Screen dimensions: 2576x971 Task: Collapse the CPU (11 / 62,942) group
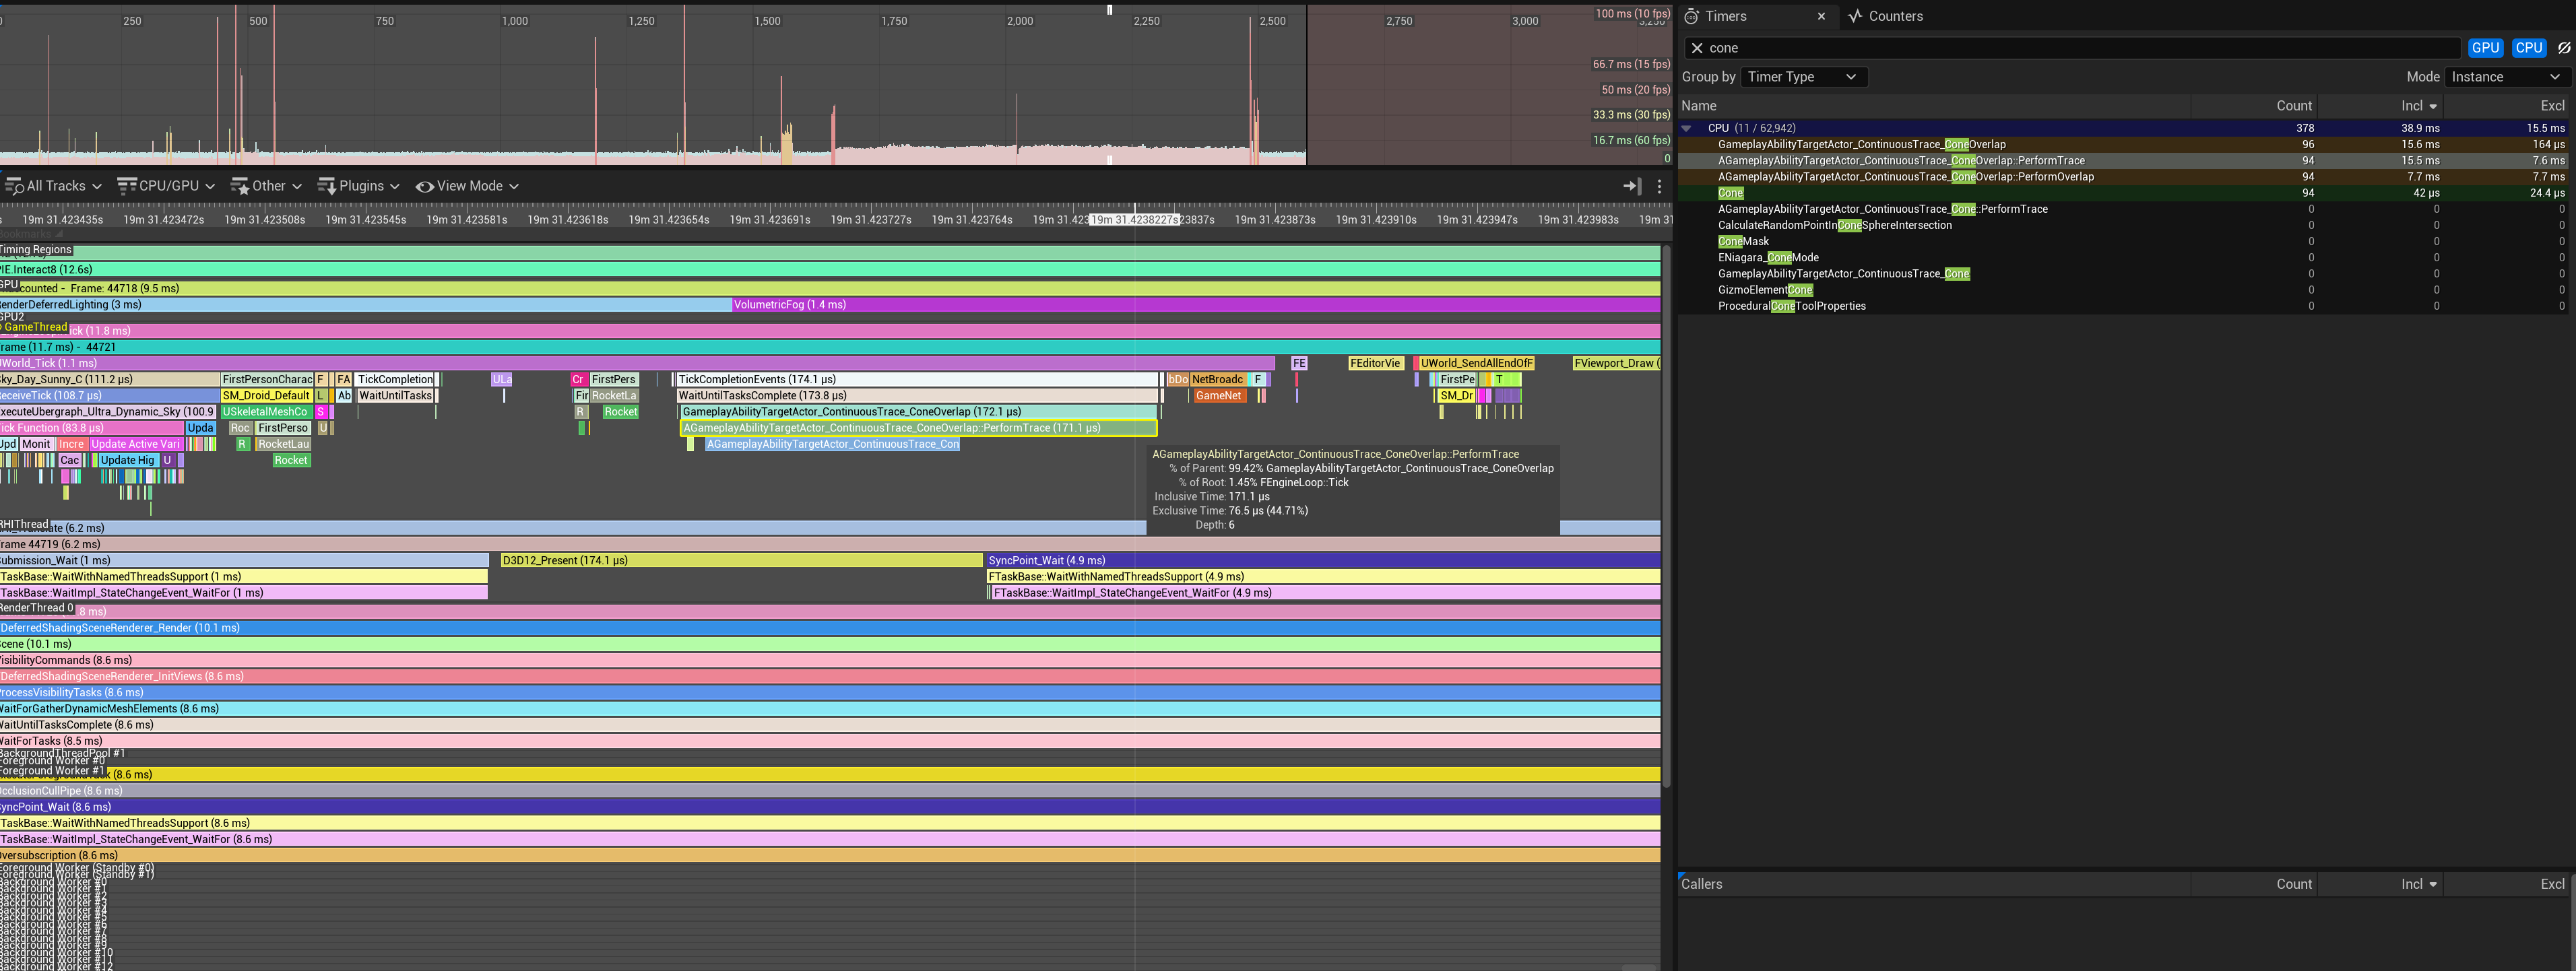point(1687,128)
